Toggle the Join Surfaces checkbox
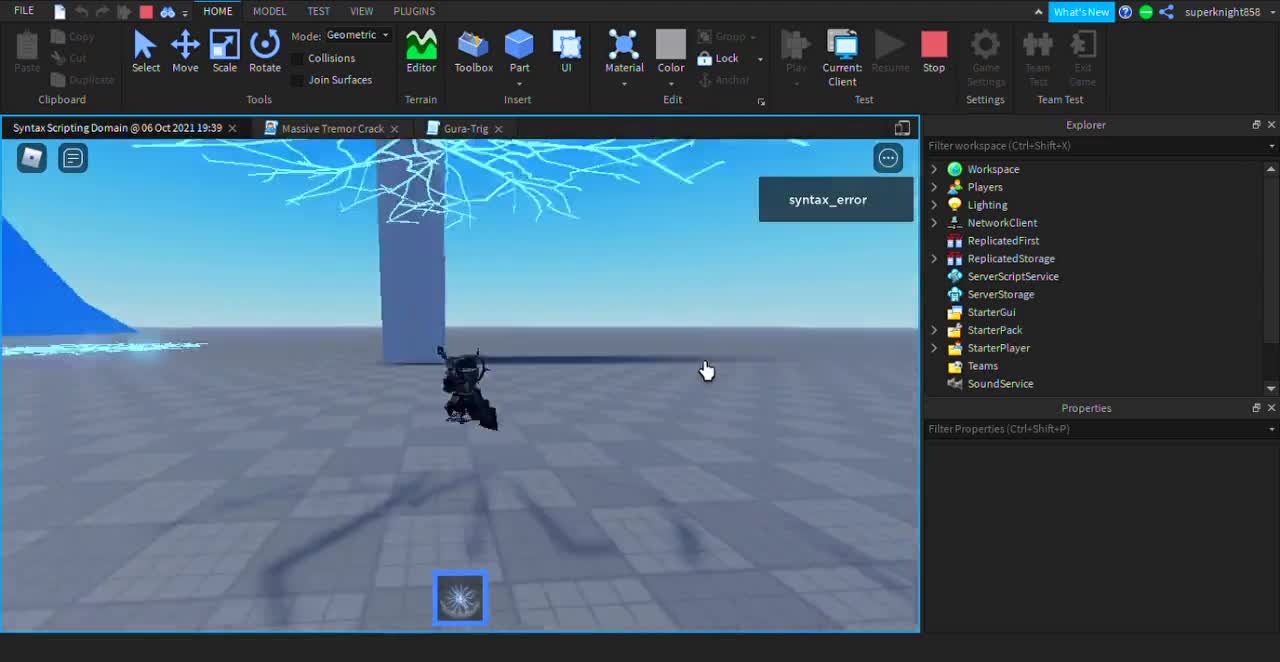 click(x=298, y=80)
